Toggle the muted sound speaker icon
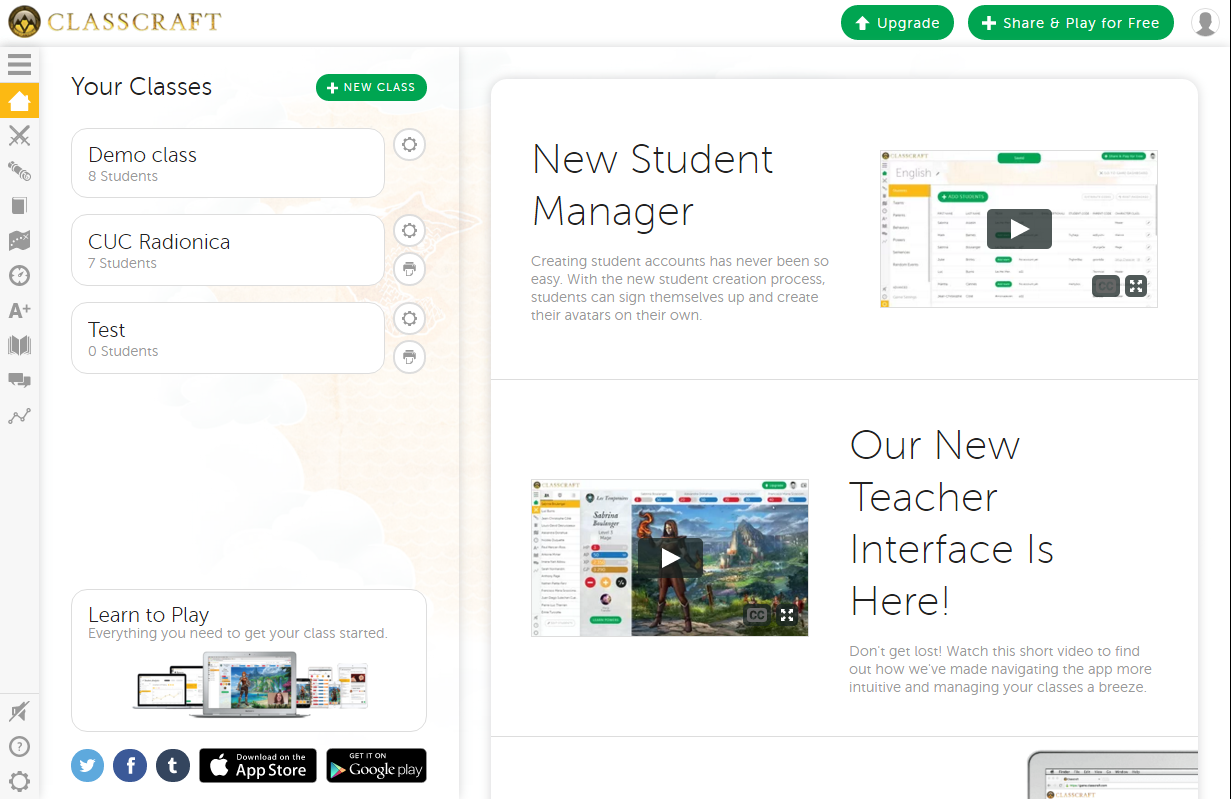This screenshot has height=799, width=1231. (19, 711)
